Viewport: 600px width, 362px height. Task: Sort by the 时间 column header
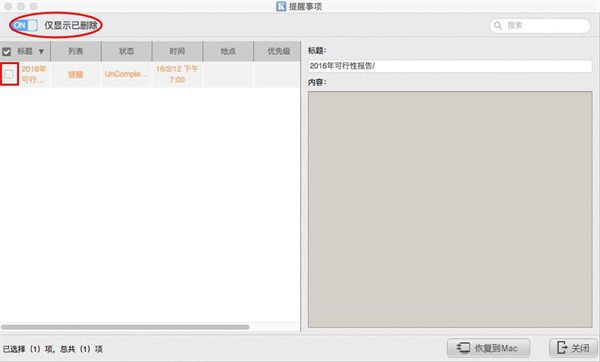(177, 51)
